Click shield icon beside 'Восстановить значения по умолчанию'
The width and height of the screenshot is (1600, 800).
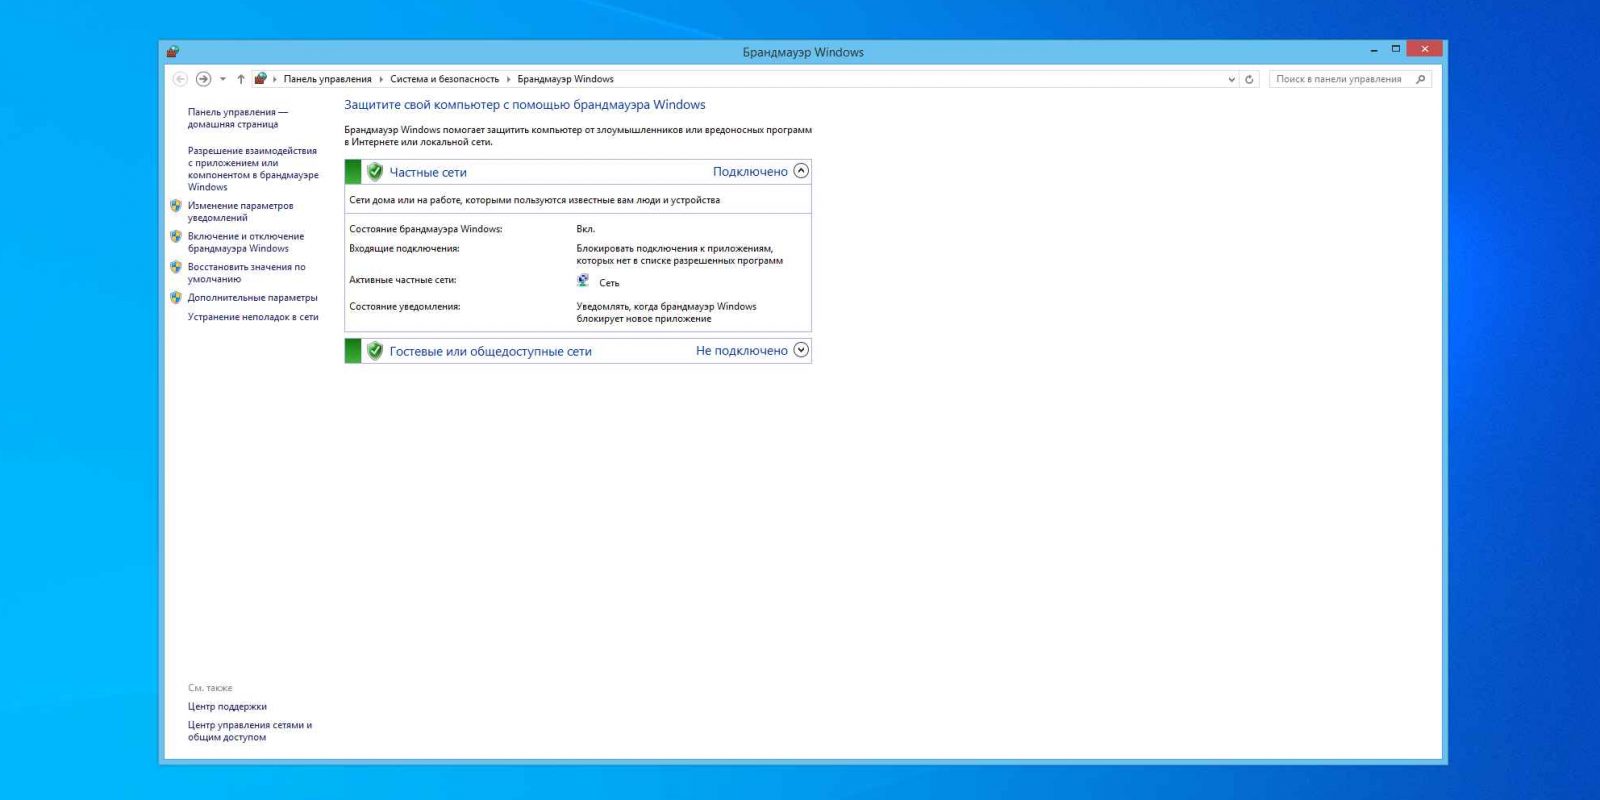click(176, 267)
